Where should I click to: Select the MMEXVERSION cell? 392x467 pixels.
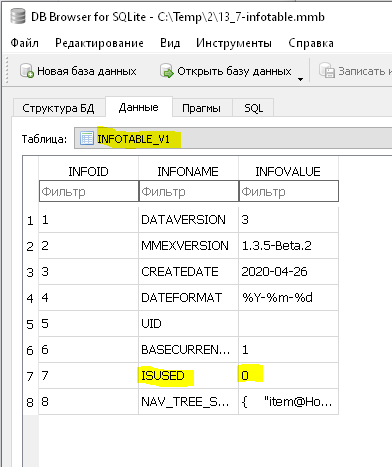pyautogui.click(x=188, y=246)
